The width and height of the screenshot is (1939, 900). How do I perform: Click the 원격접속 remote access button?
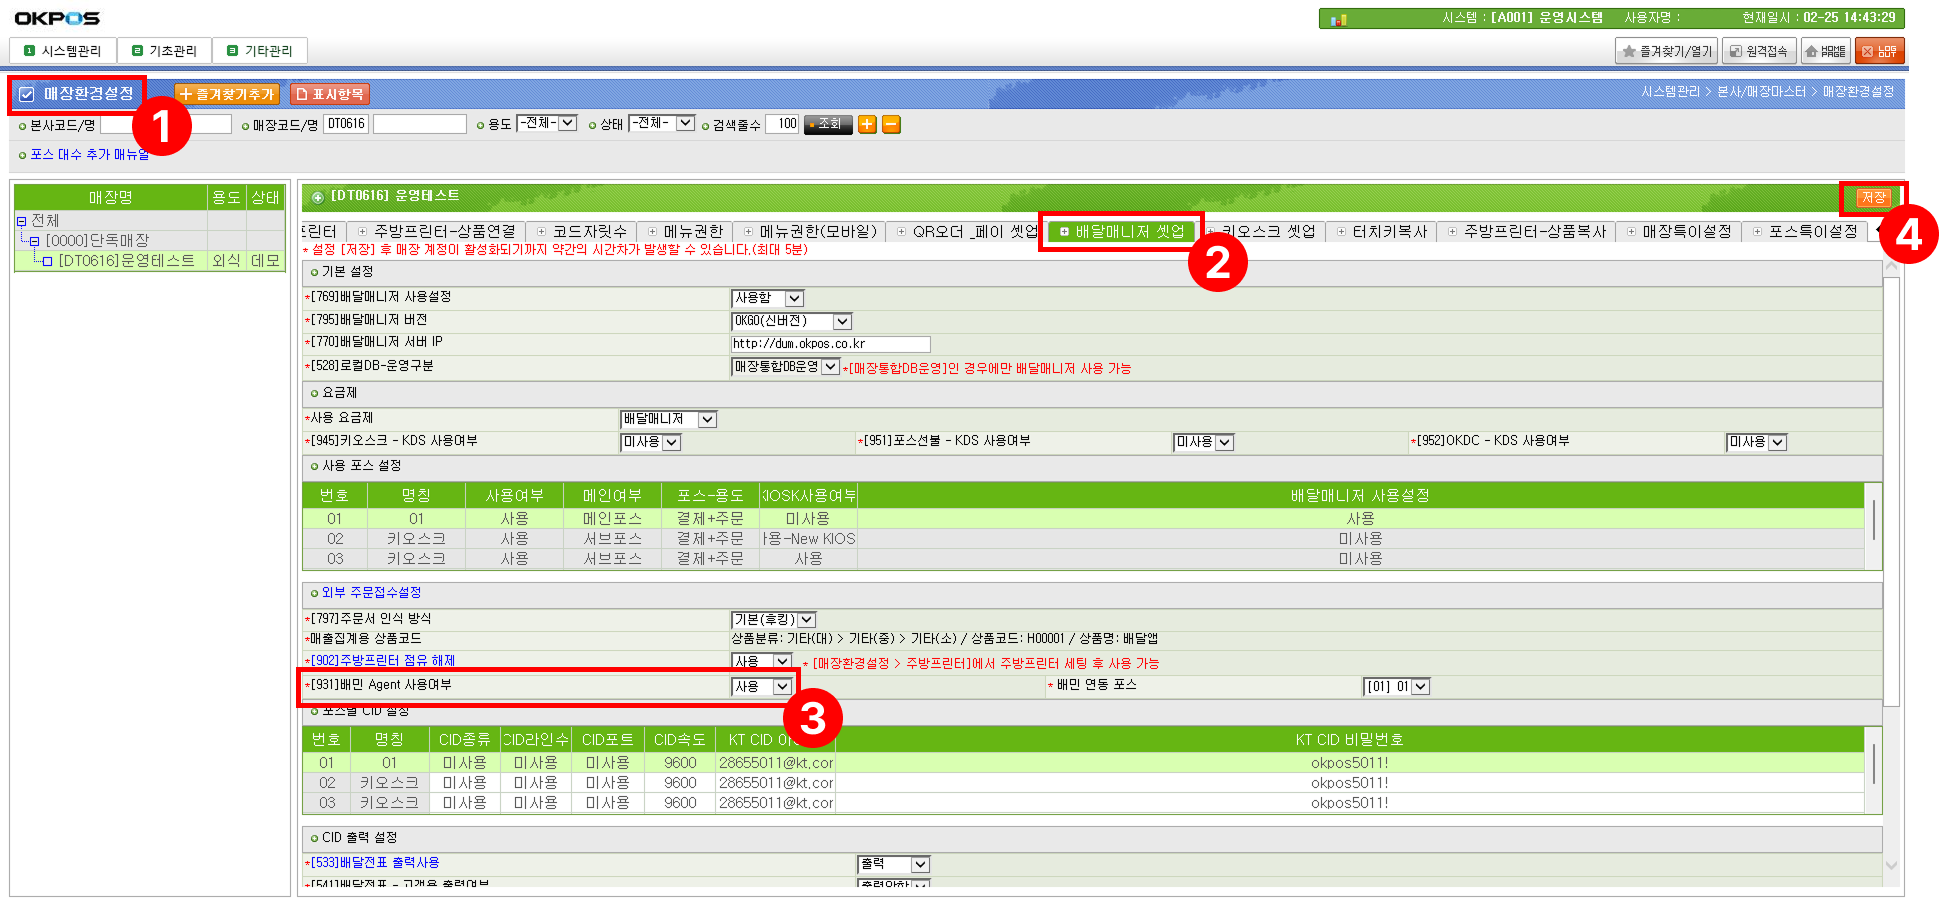pyautogui.click(x=1759, y=51)
